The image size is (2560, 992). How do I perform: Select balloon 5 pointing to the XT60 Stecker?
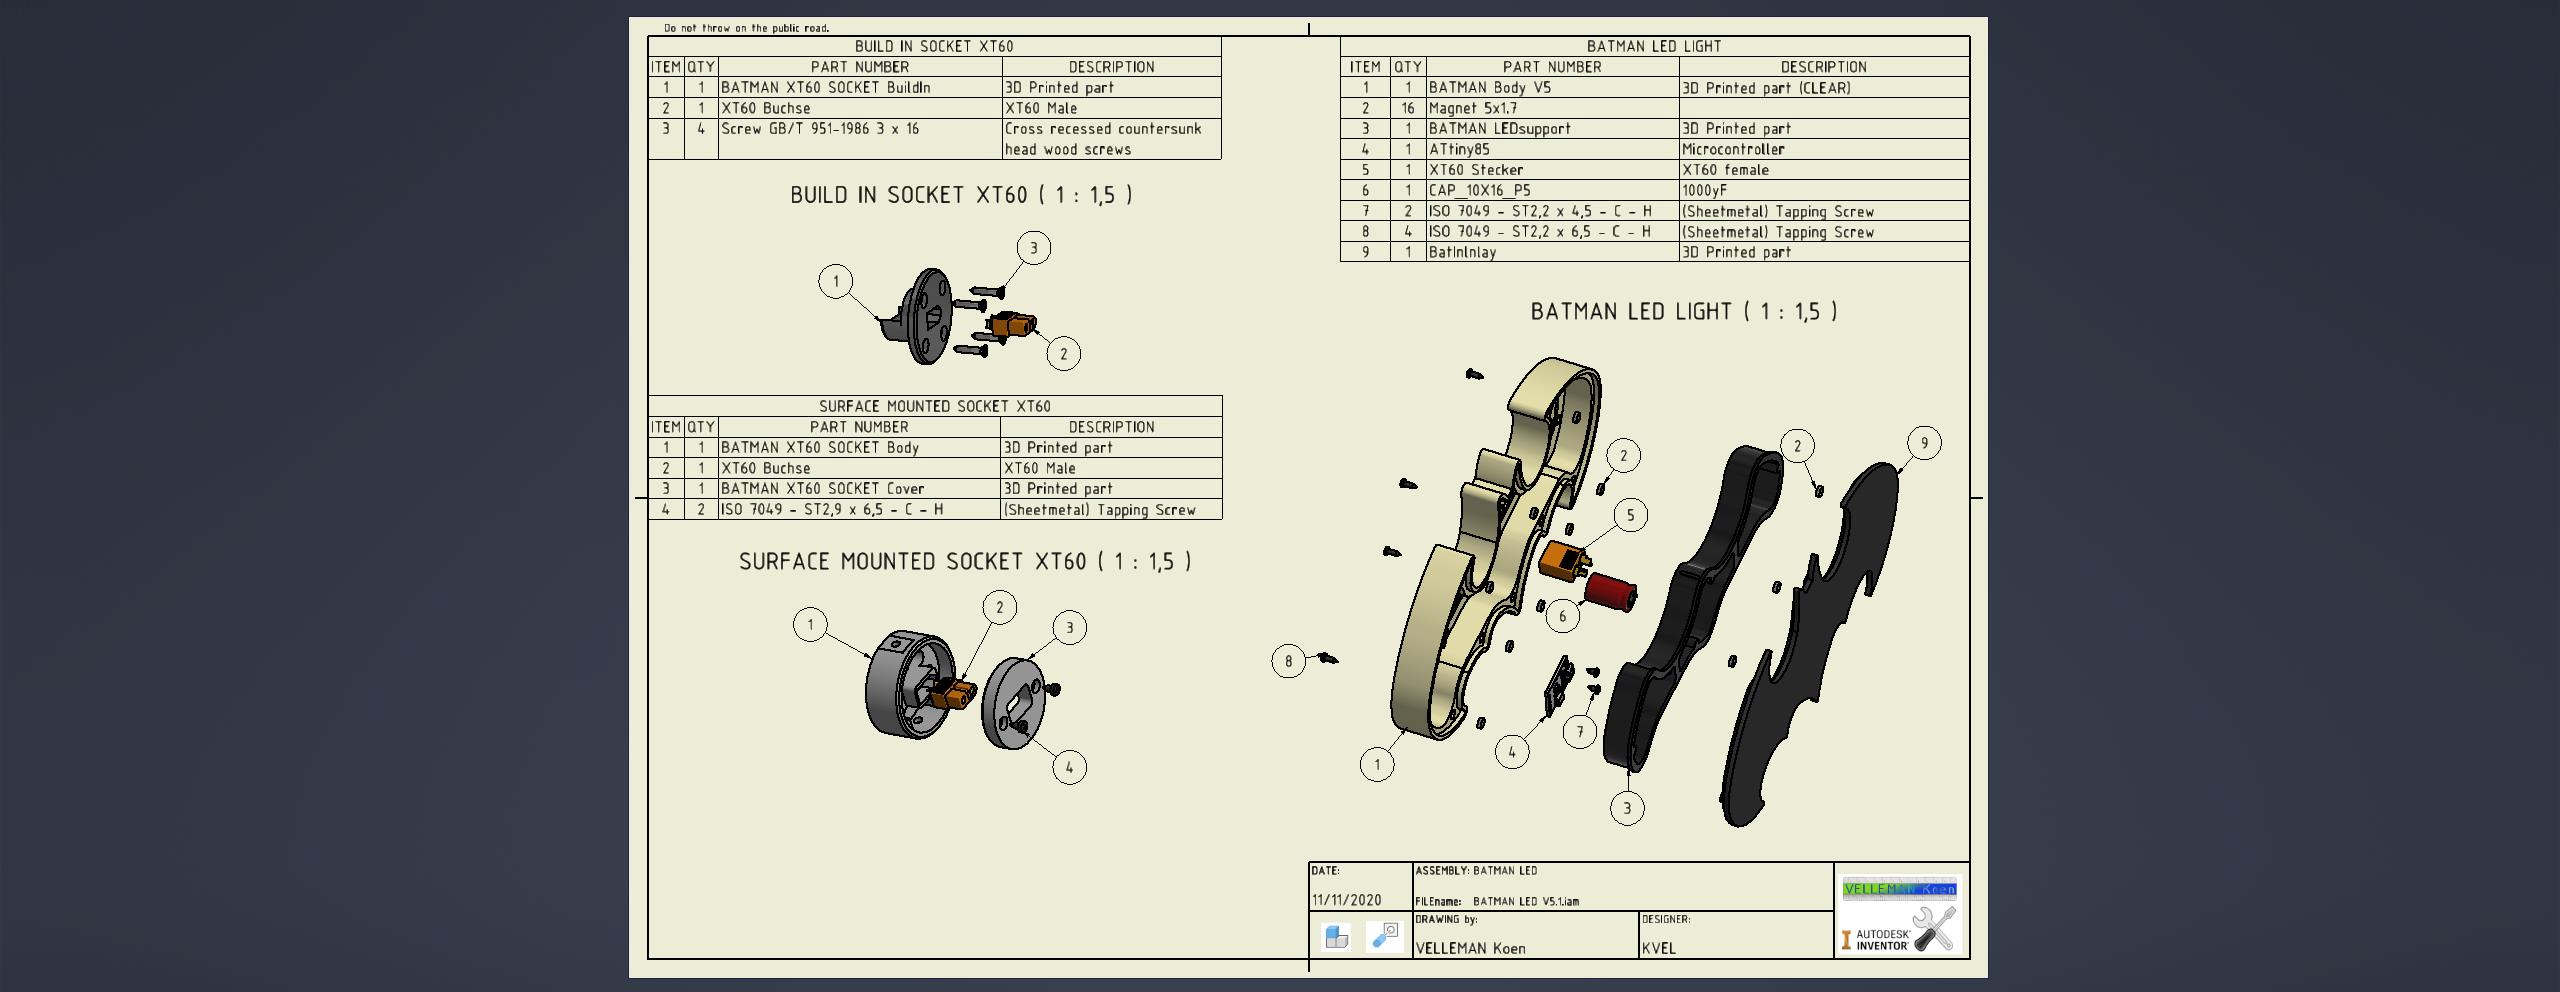[x=1630, y=515]
